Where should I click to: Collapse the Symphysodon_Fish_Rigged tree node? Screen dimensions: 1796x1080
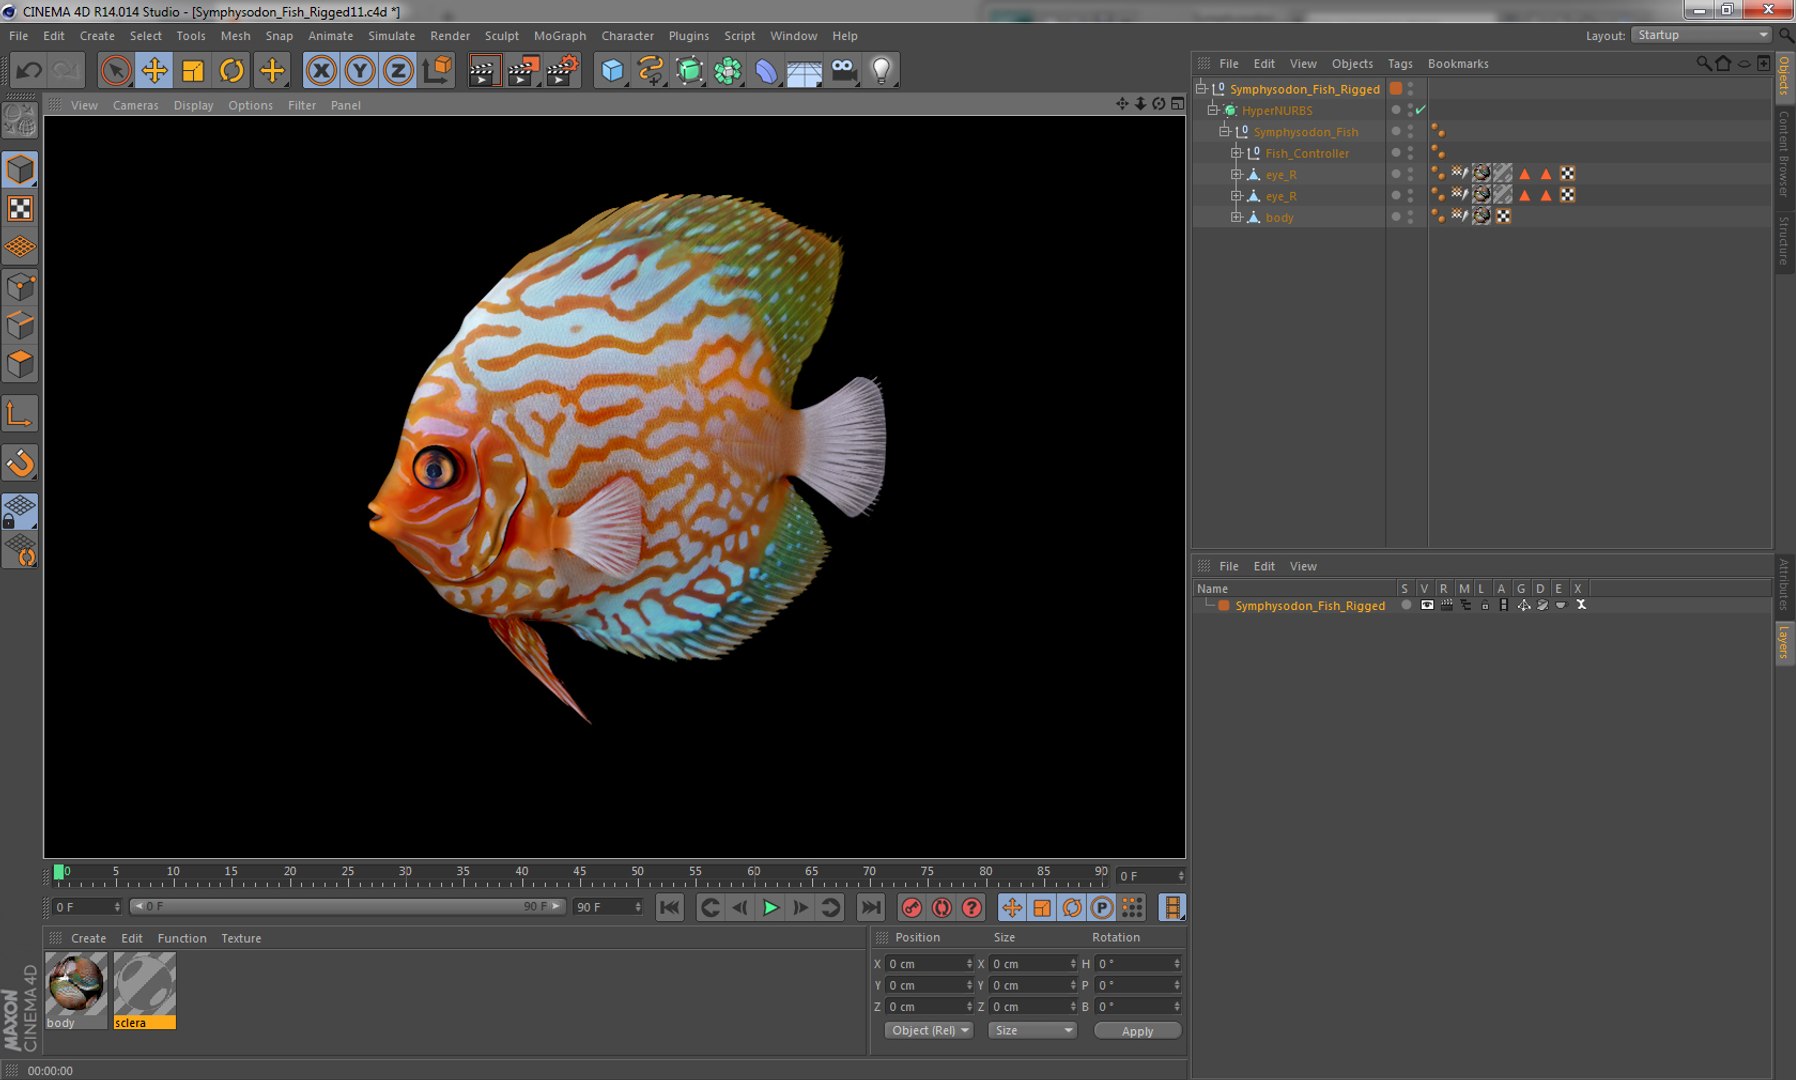click(x=1202, y=88)
